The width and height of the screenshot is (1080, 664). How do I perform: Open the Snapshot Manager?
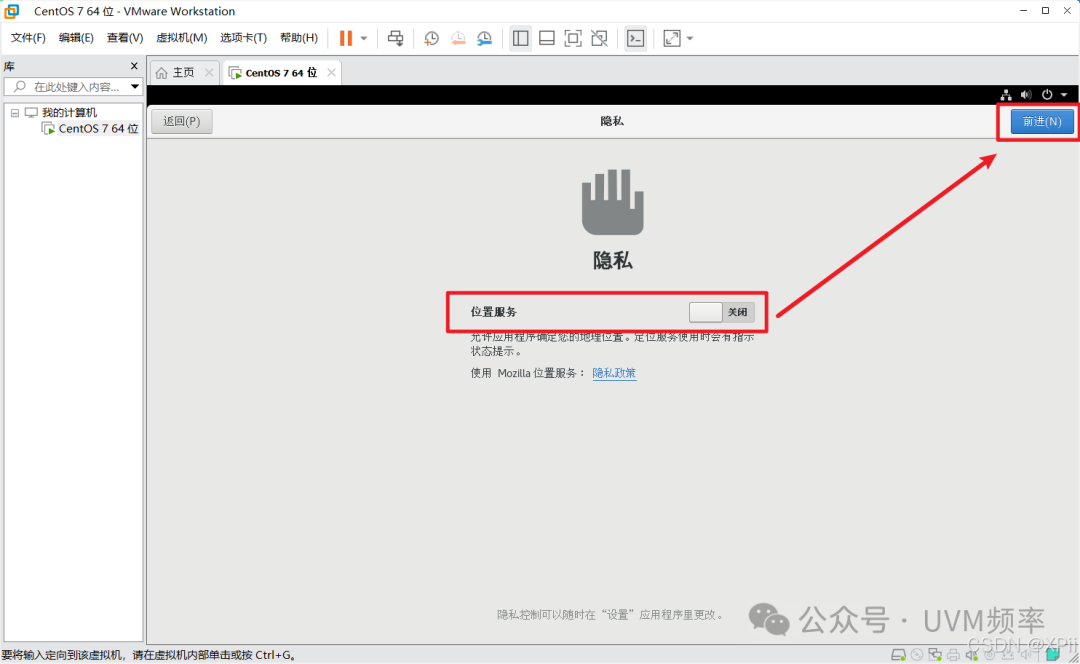pyautogui.click(x=484, y=37)
